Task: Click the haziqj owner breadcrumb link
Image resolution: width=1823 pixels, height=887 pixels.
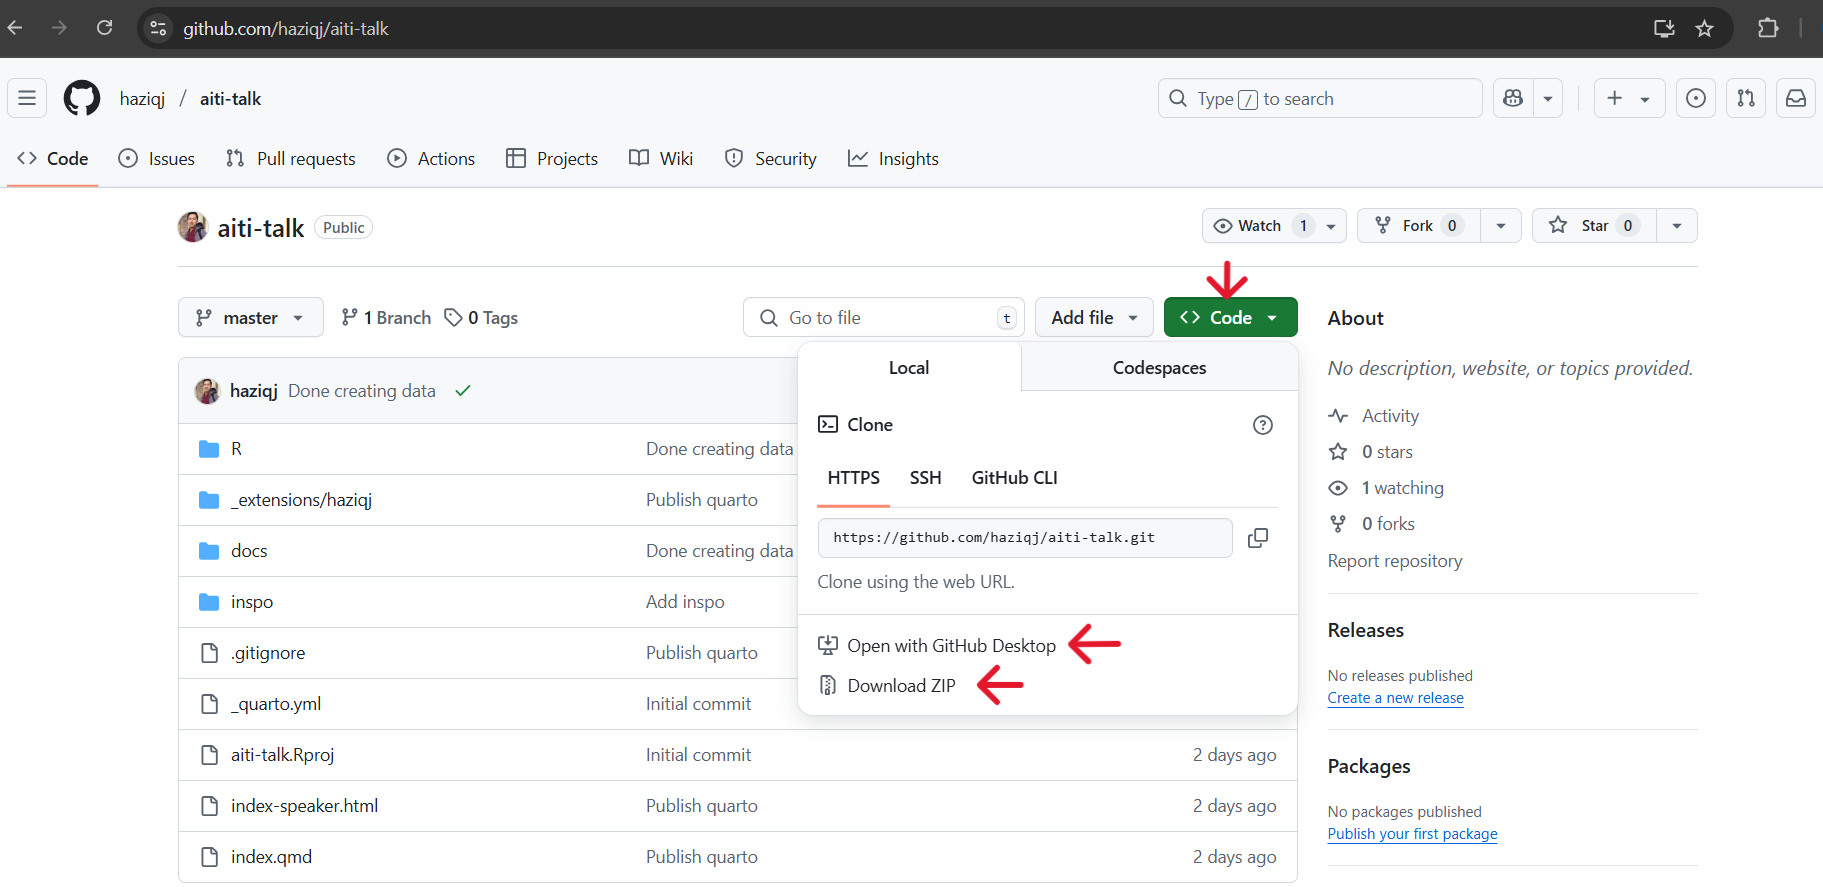Action: [x=142, y=98]
